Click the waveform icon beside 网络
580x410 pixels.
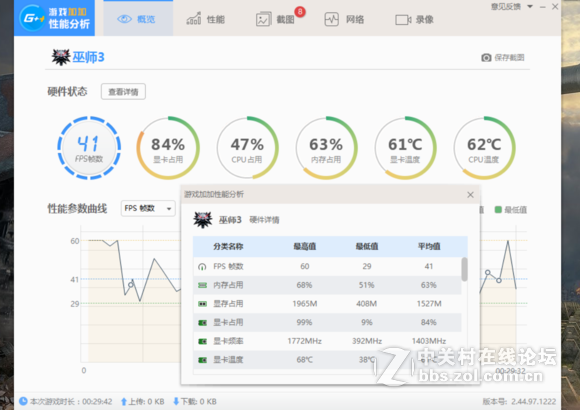331,19
